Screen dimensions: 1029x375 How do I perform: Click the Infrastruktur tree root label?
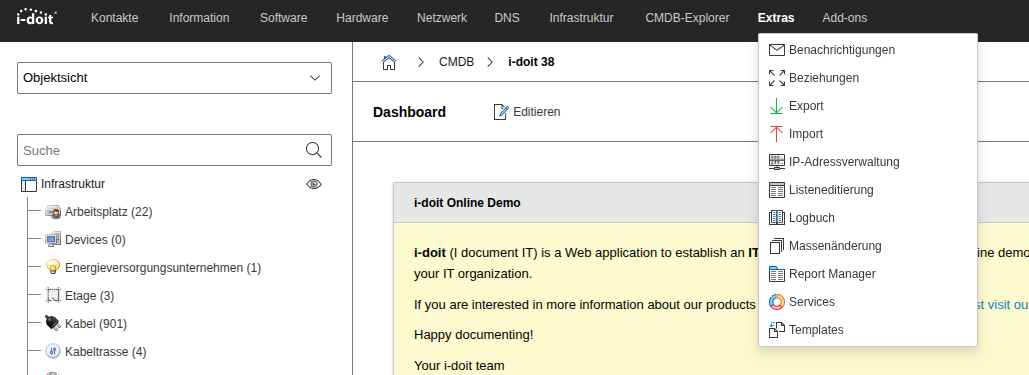(73, 185)
